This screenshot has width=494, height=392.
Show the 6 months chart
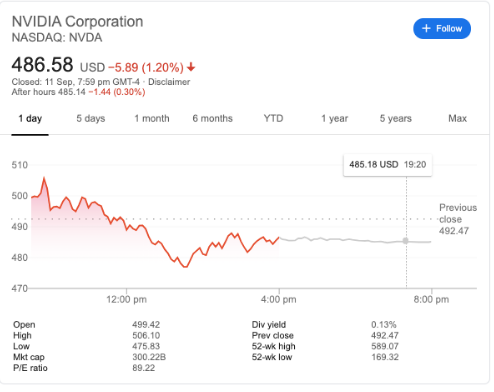tap(213, 119)
